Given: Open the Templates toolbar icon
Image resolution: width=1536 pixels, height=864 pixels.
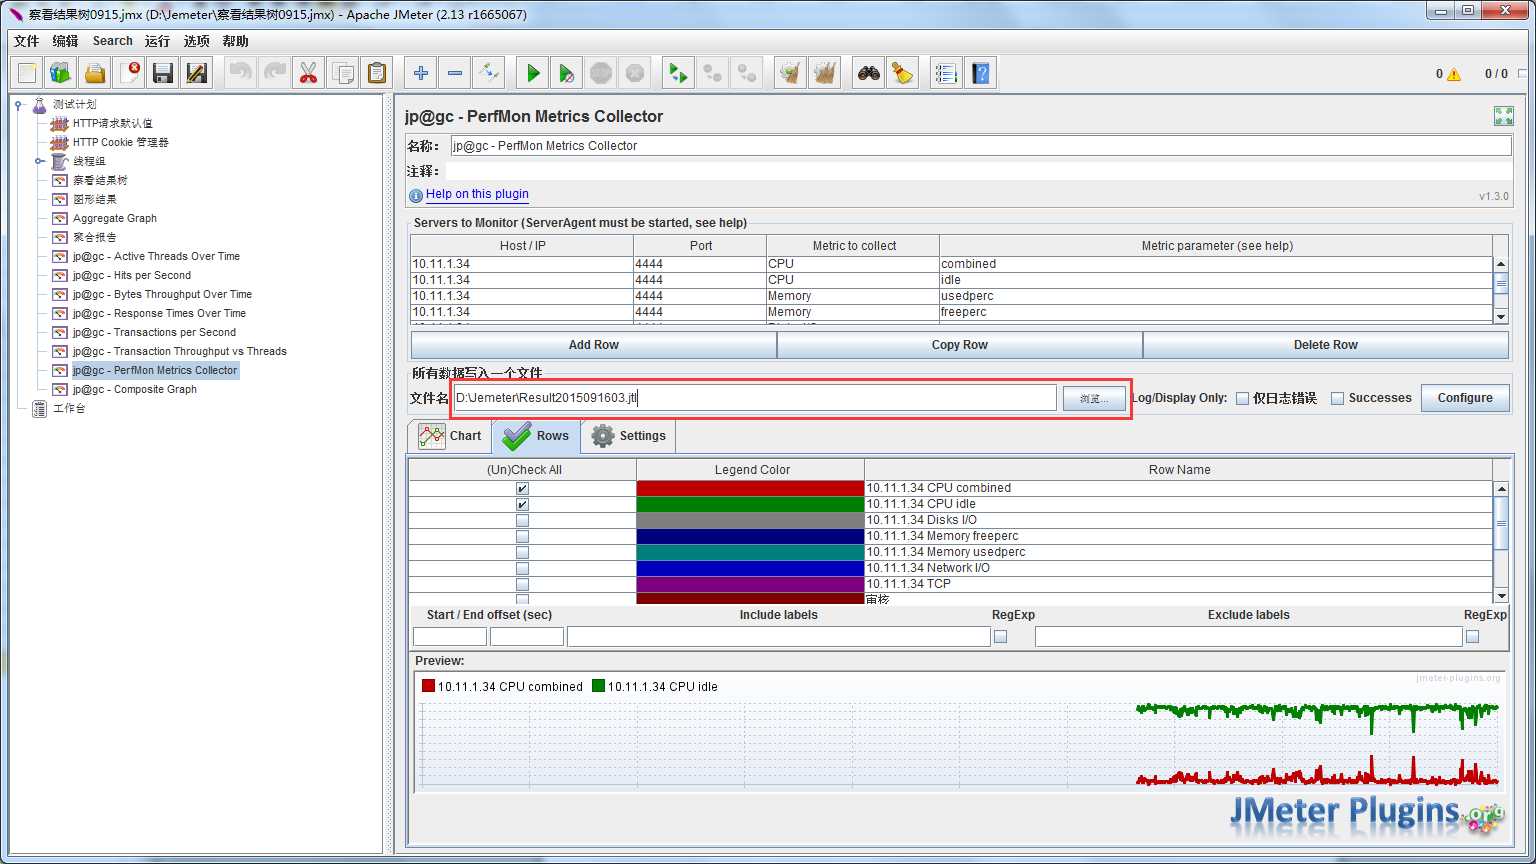Looking at the screenshot, I should 61,73.
